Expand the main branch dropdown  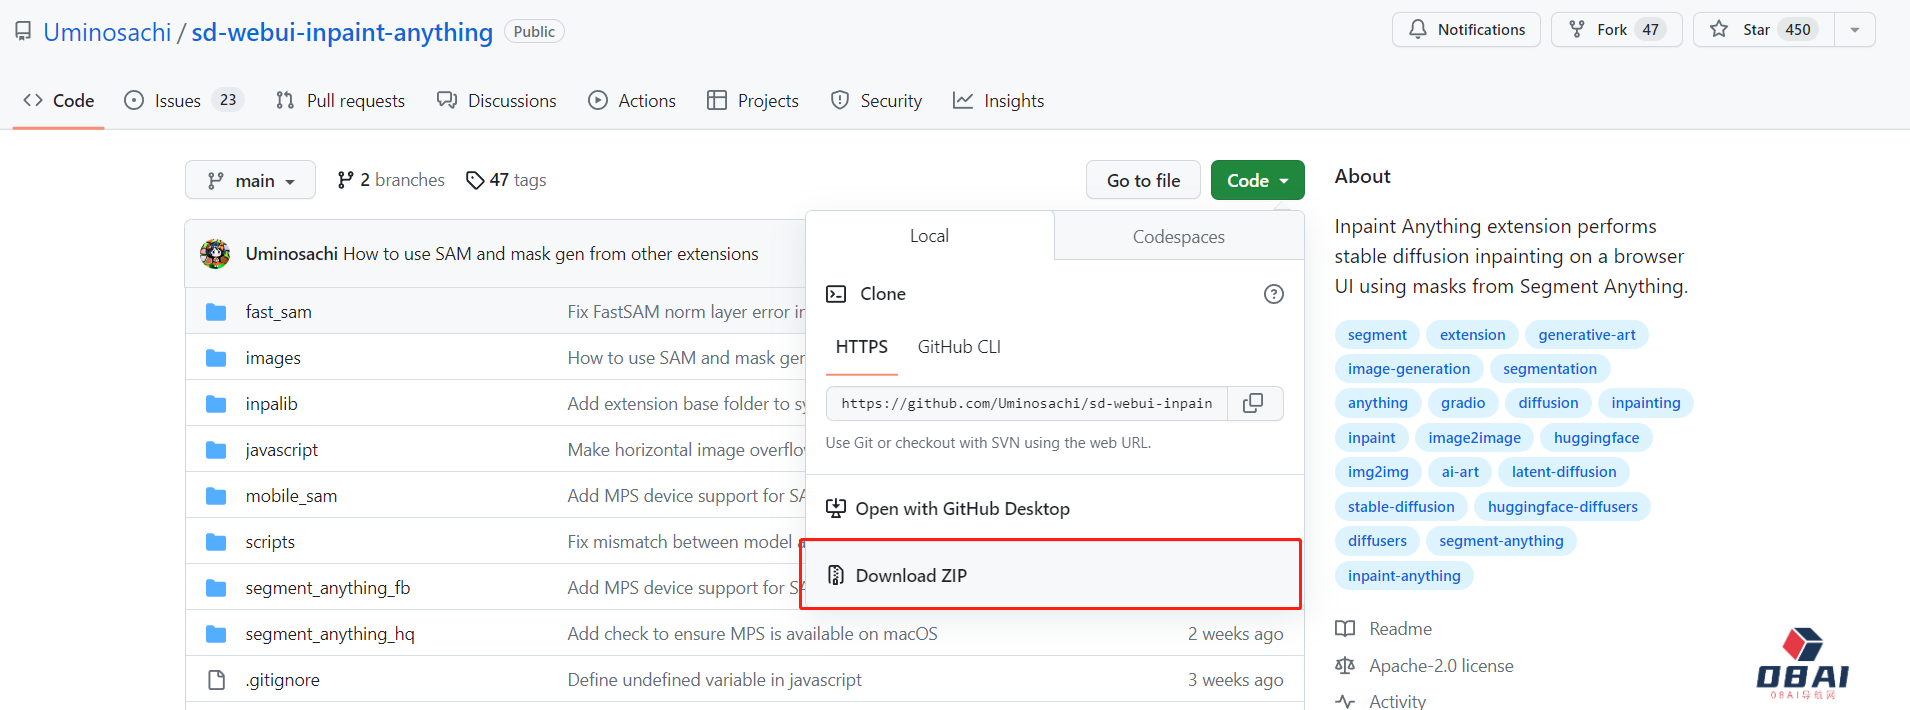(250, 180)
